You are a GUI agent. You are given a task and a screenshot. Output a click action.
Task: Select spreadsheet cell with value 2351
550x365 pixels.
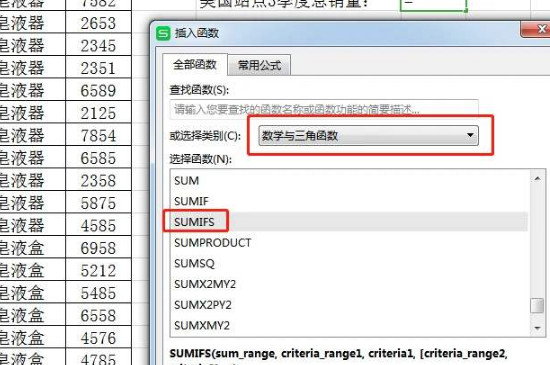click(x=98, y=68)
